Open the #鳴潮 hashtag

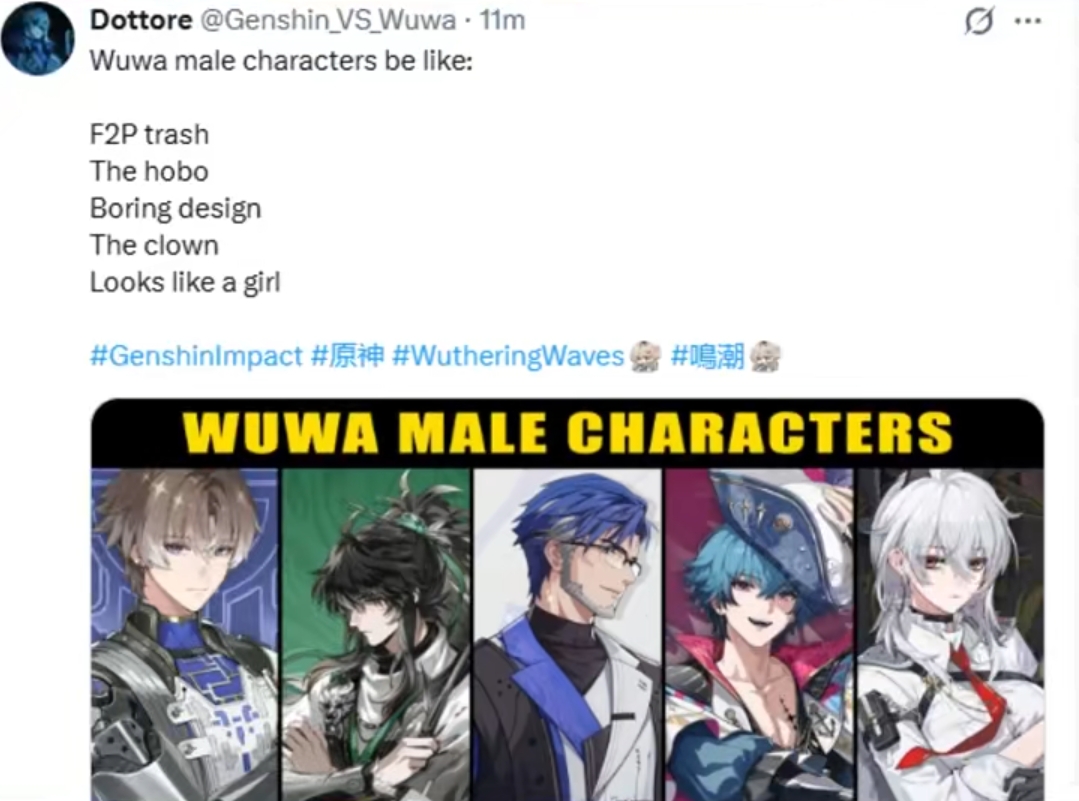[x=707, y=356]
